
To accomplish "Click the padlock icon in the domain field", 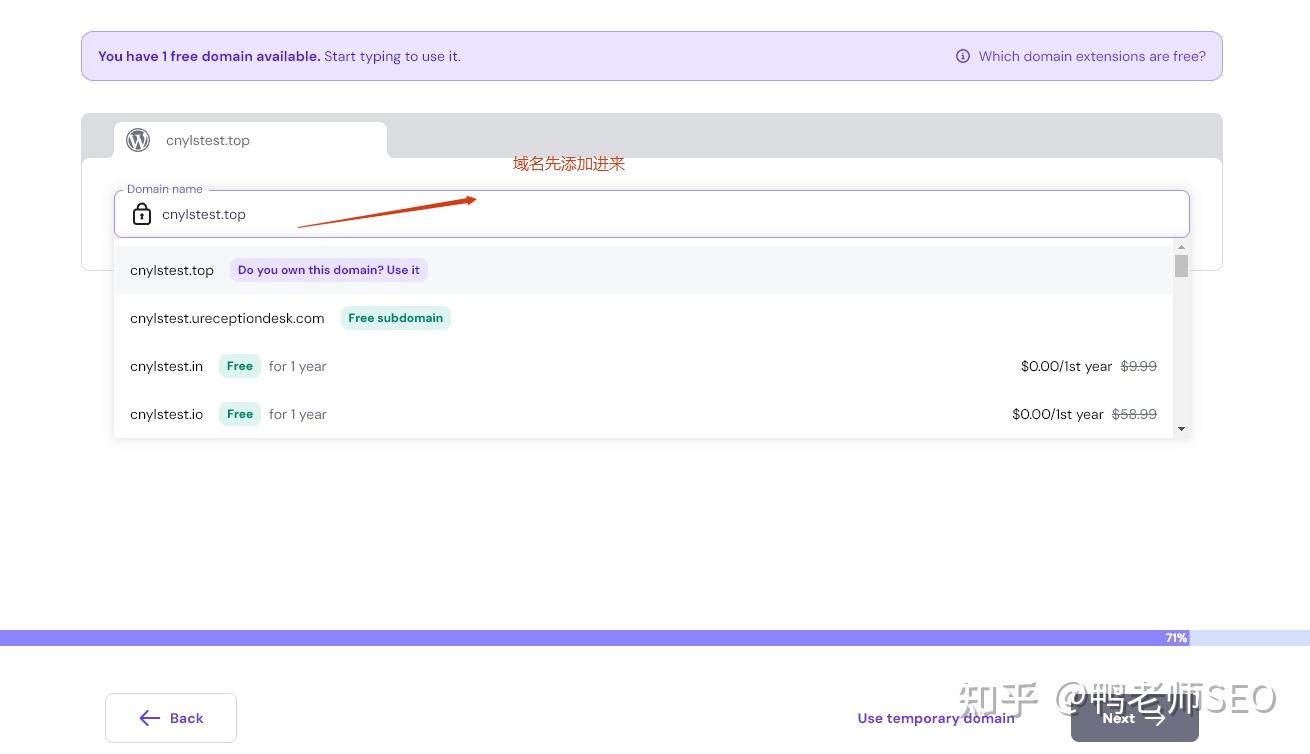I will click(x=141, y=214).
